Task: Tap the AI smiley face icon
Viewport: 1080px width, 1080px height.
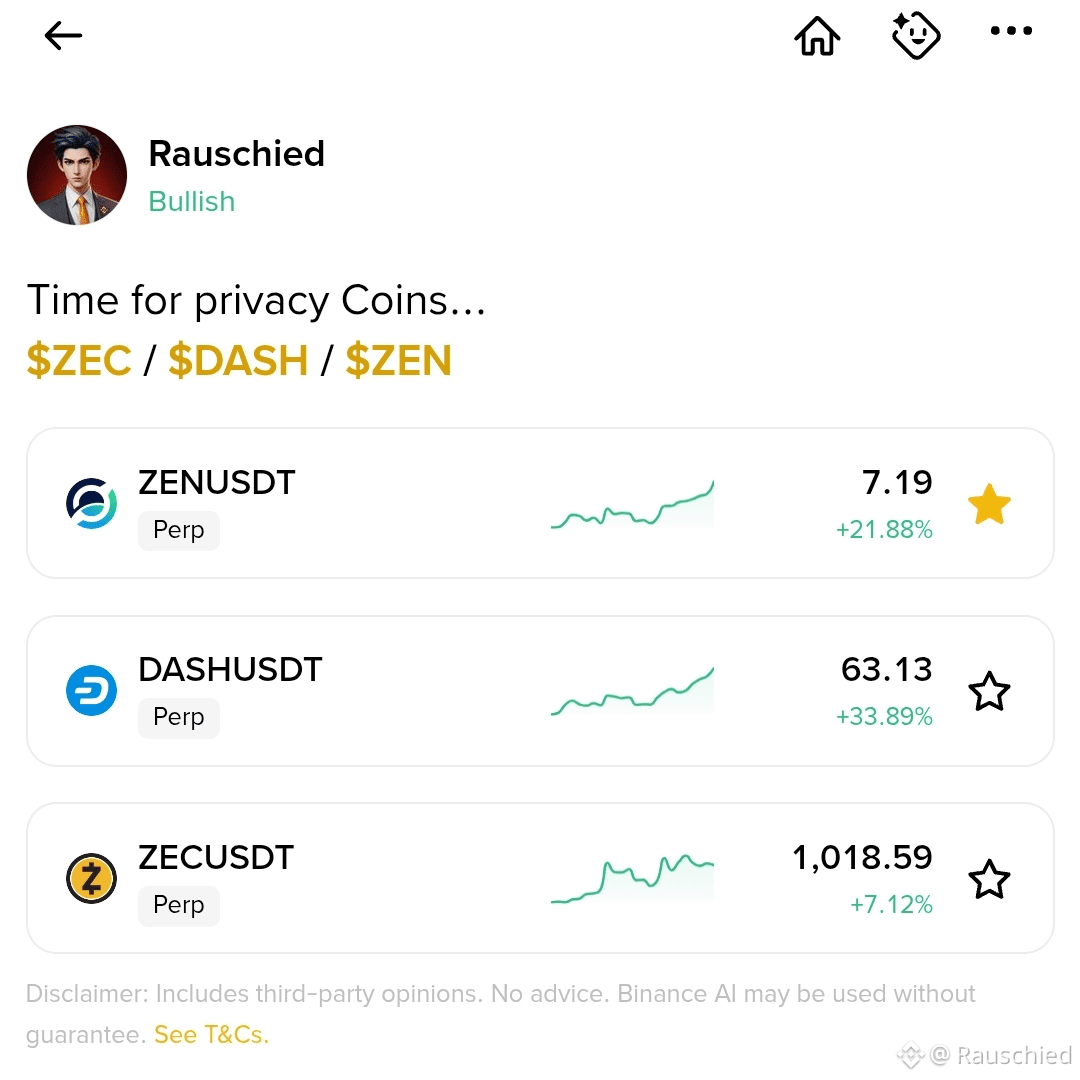Action: 915,35
